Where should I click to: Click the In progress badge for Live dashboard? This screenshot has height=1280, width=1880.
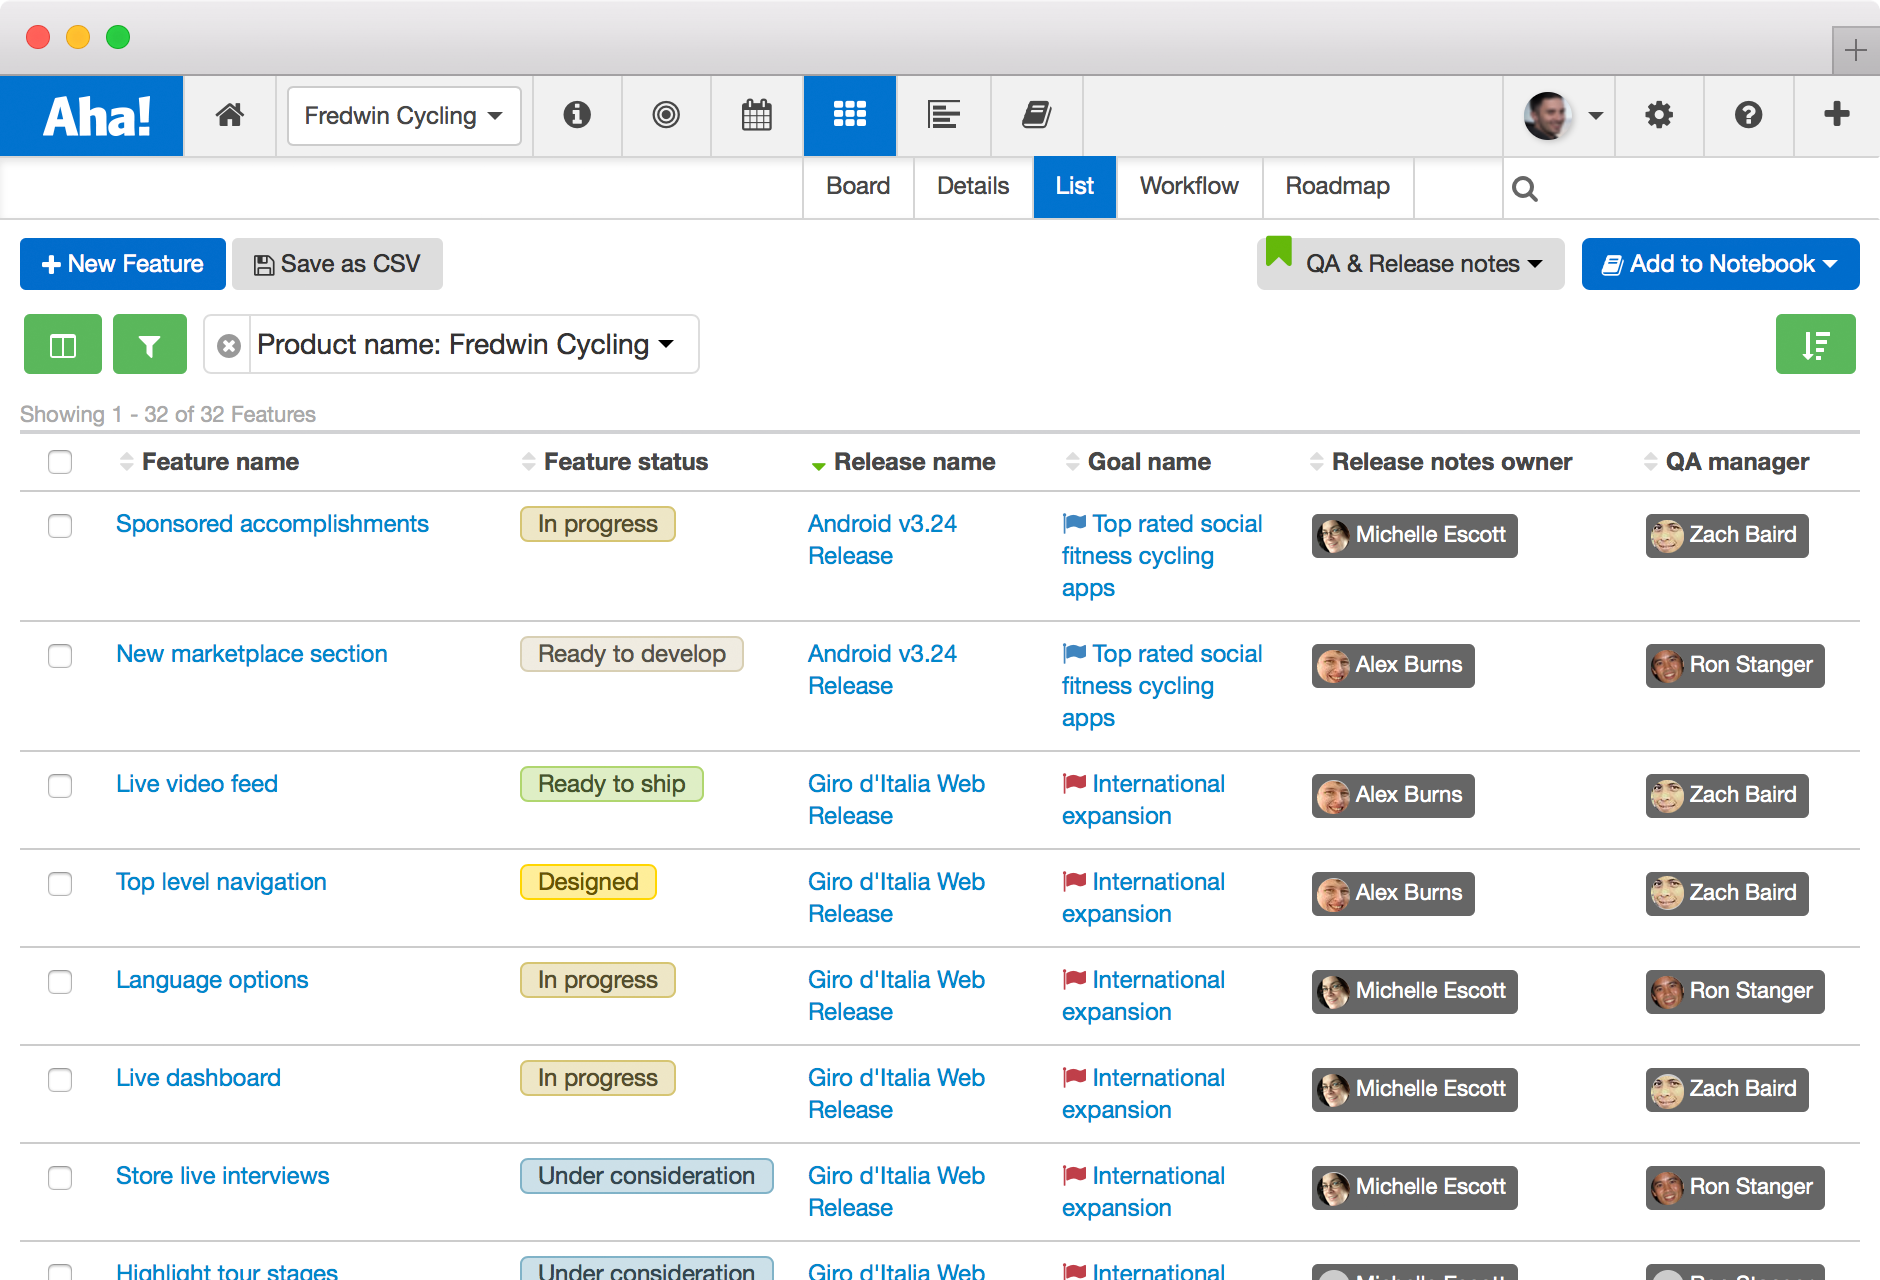coord(598,1078)
